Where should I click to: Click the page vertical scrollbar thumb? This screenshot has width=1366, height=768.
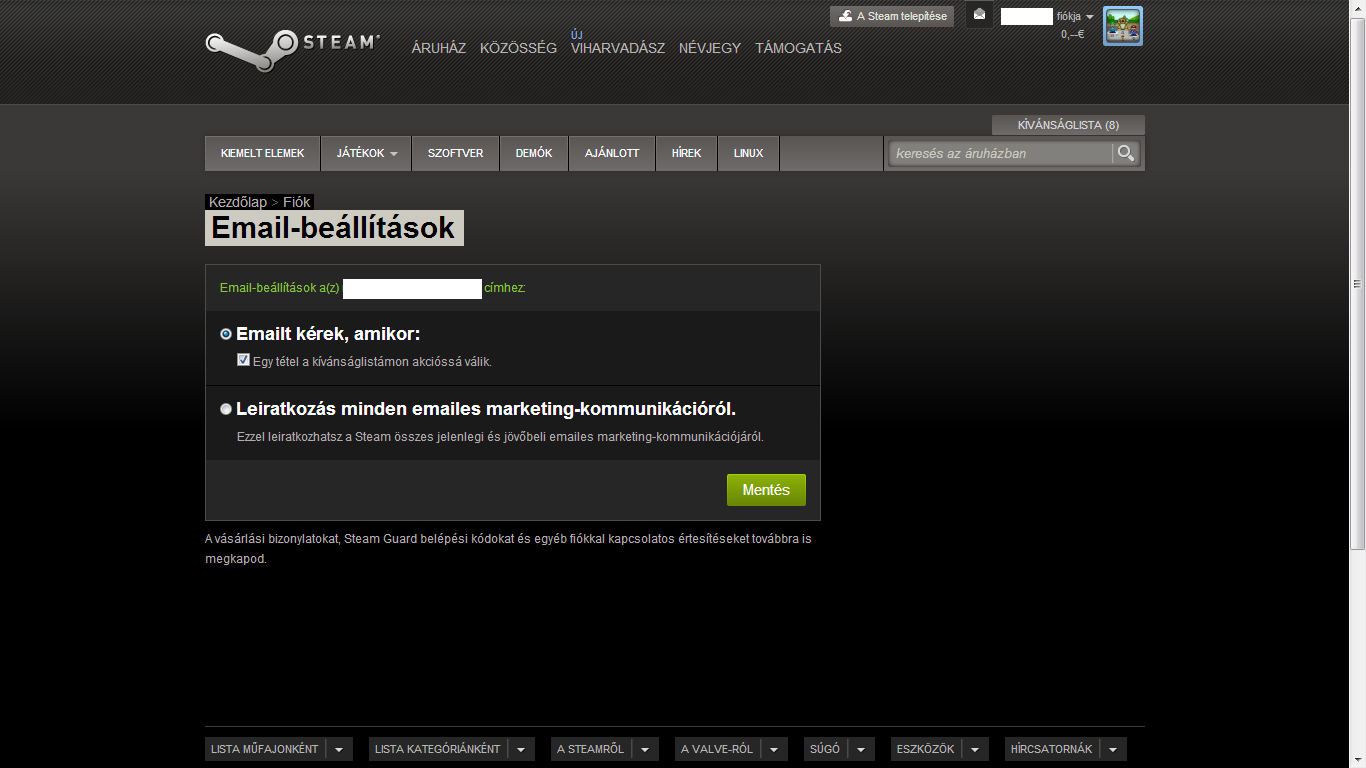1357,283
